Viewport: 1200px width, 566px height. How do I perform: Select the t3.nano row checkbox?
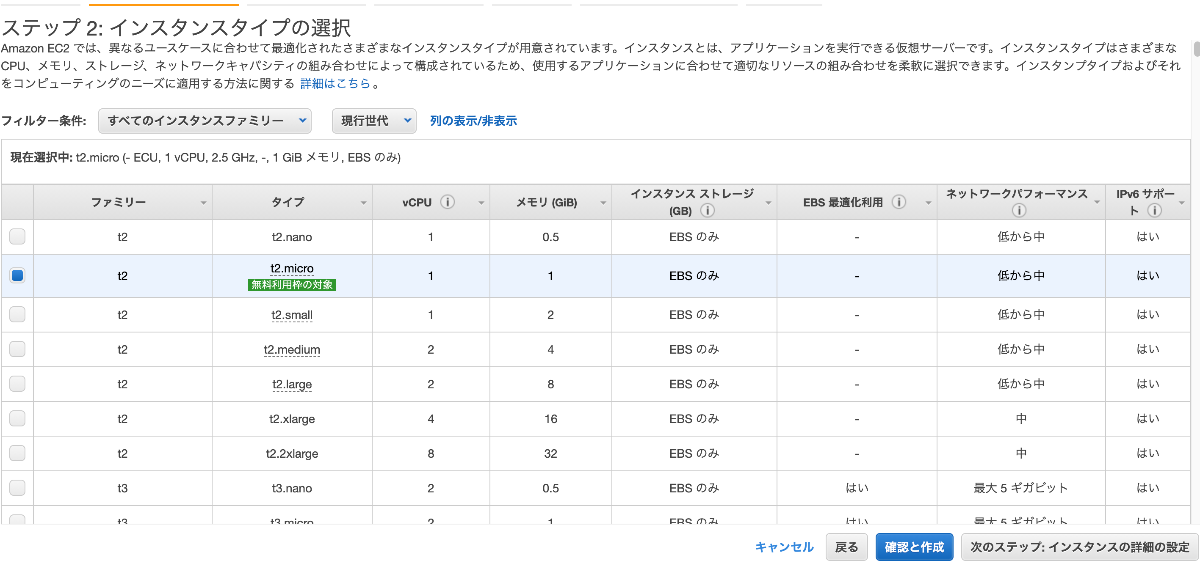17,488
